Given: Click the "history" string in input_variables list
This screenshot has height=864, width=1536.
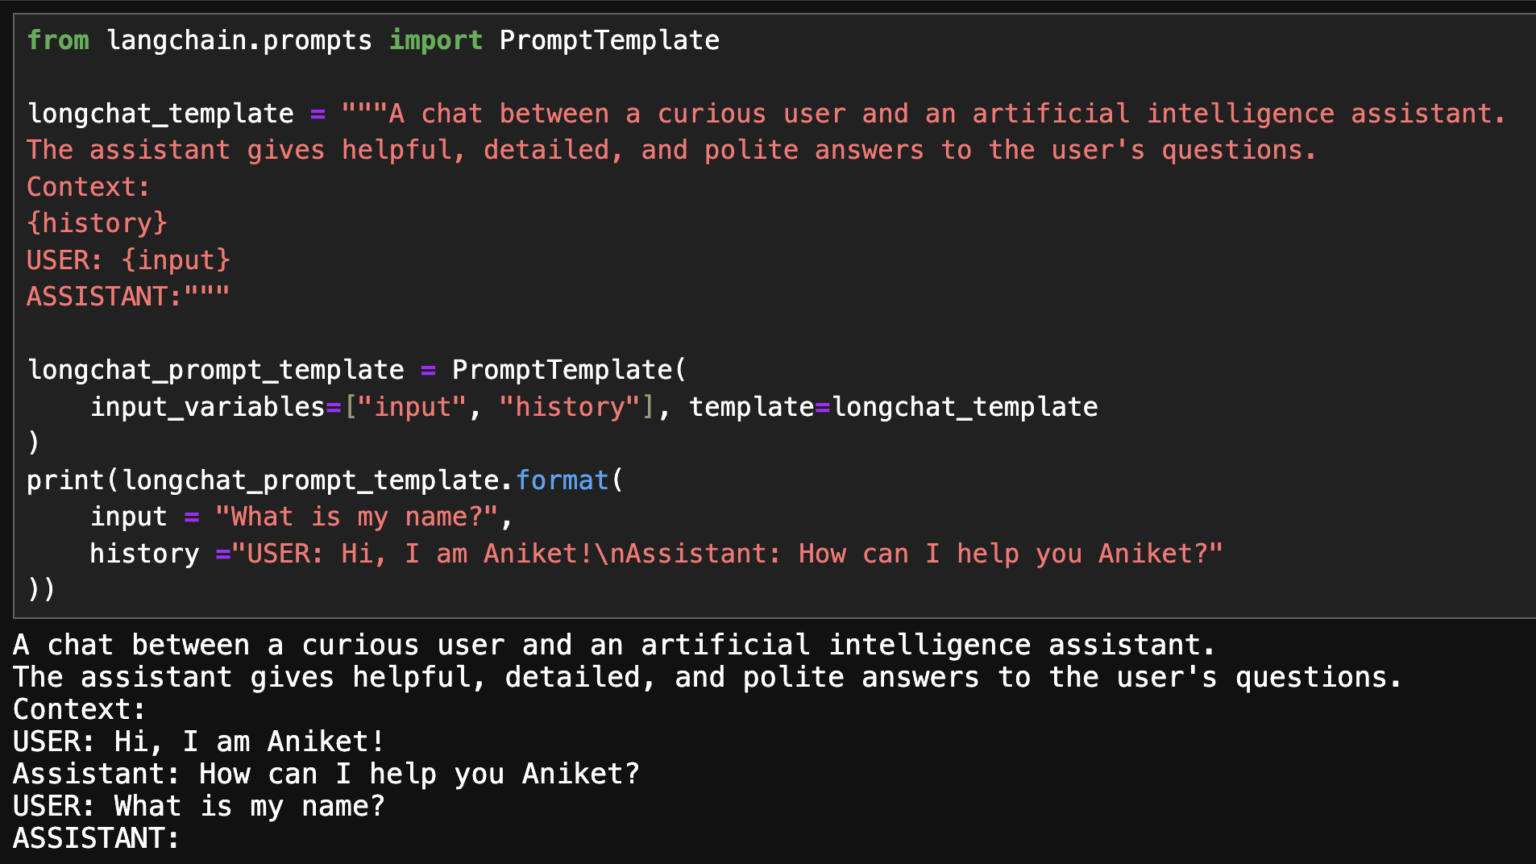Looking at the screenshot, I should [x=569, y=407].
